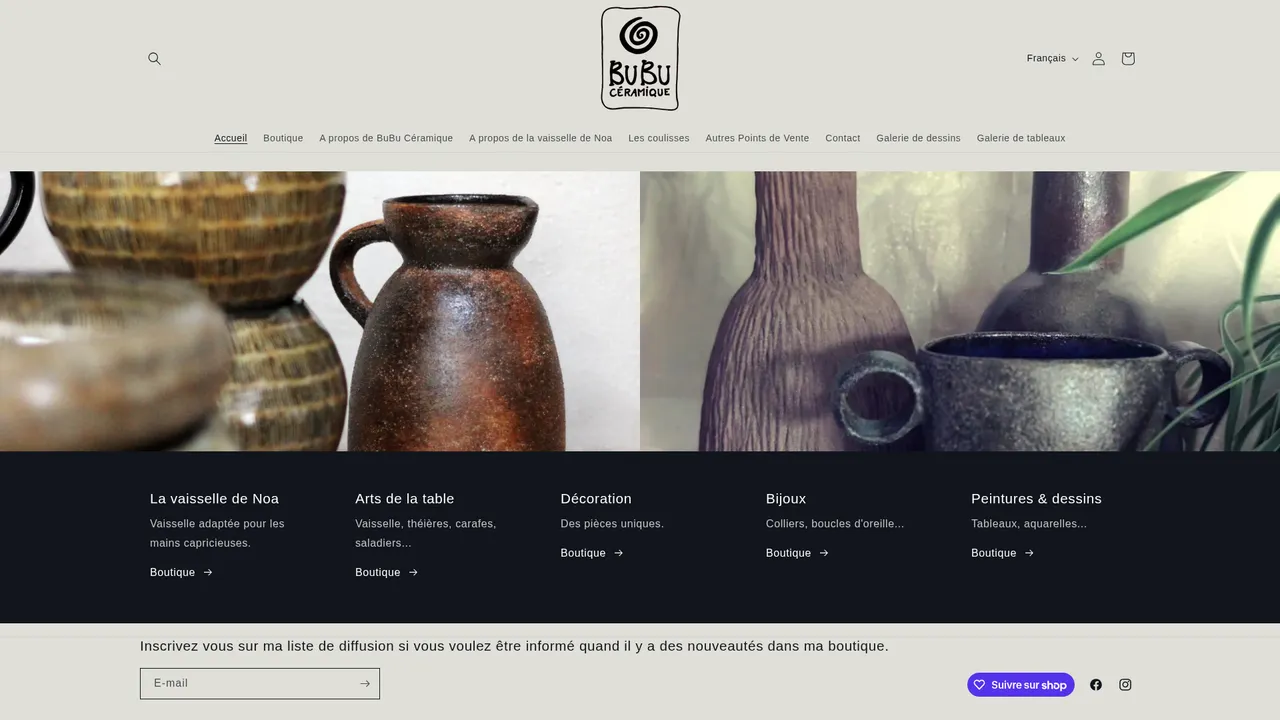Viewport: 1280px width, 720px height.
Task: Click the text 'Des pièces uniques.'
Action: 612,523
